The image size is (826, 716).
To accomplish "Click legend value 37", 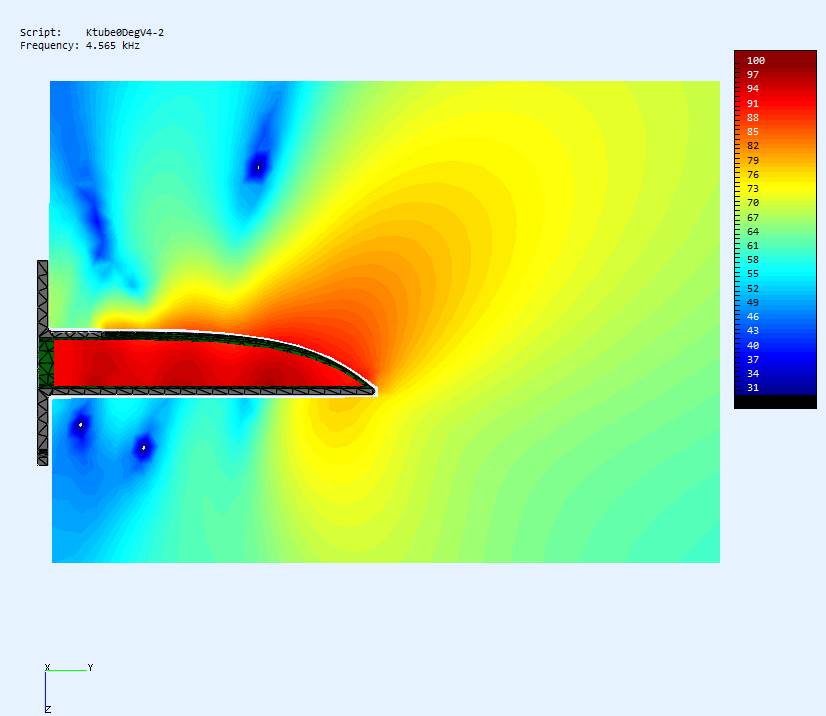I will (753, 360).
